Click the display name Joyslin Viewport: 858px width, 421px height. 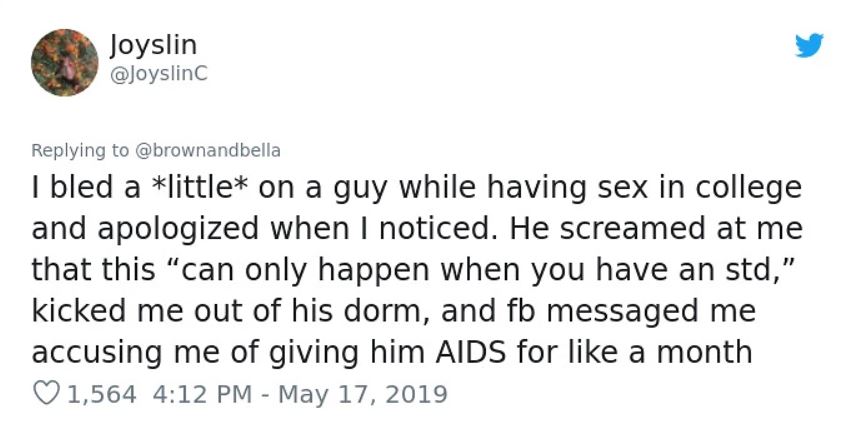click(153, 45)
